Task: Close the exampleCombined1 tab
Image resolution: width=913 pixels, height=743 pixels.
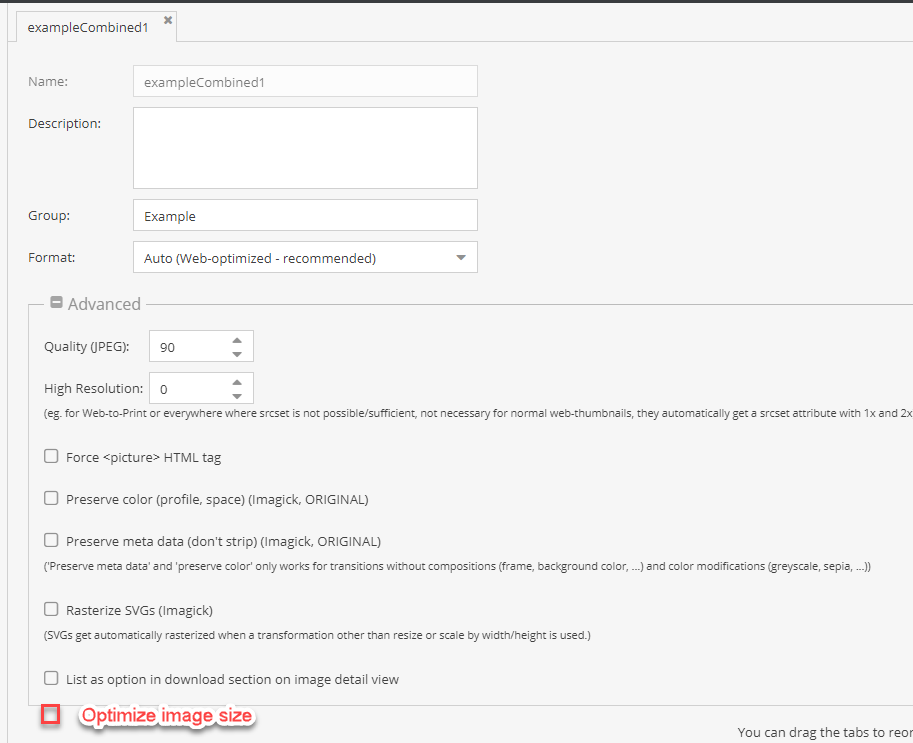Action: 168,20
